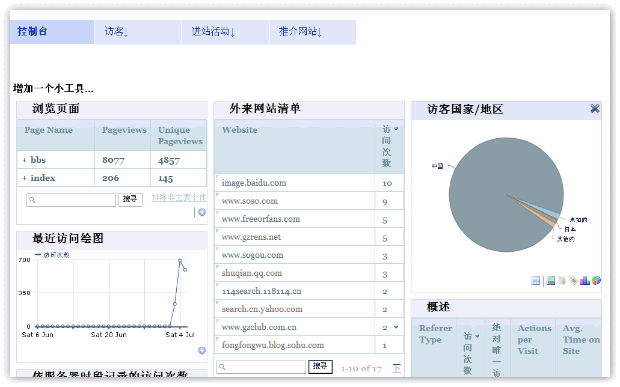
Task: Click fongfongwu.blog.sohu.com row
Action: pos(309,345)
